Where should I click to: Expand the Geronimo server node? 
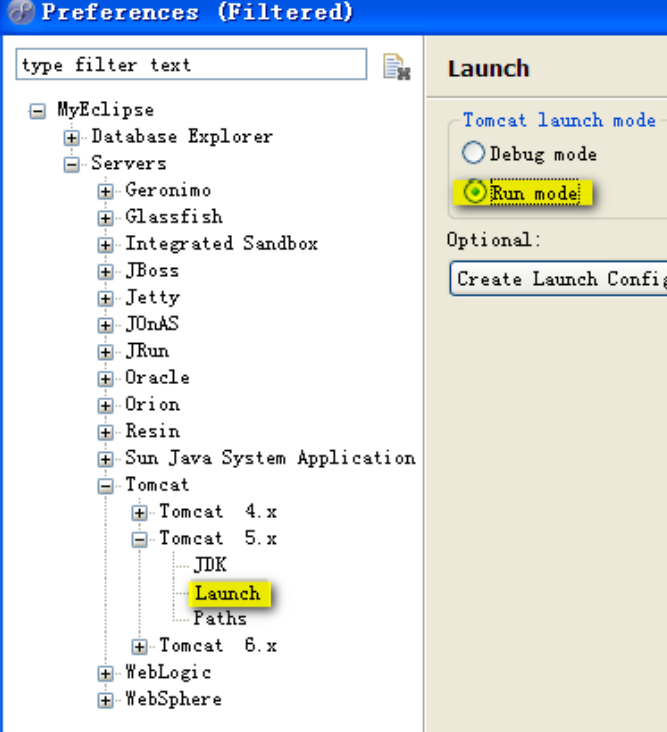[105, 191]
